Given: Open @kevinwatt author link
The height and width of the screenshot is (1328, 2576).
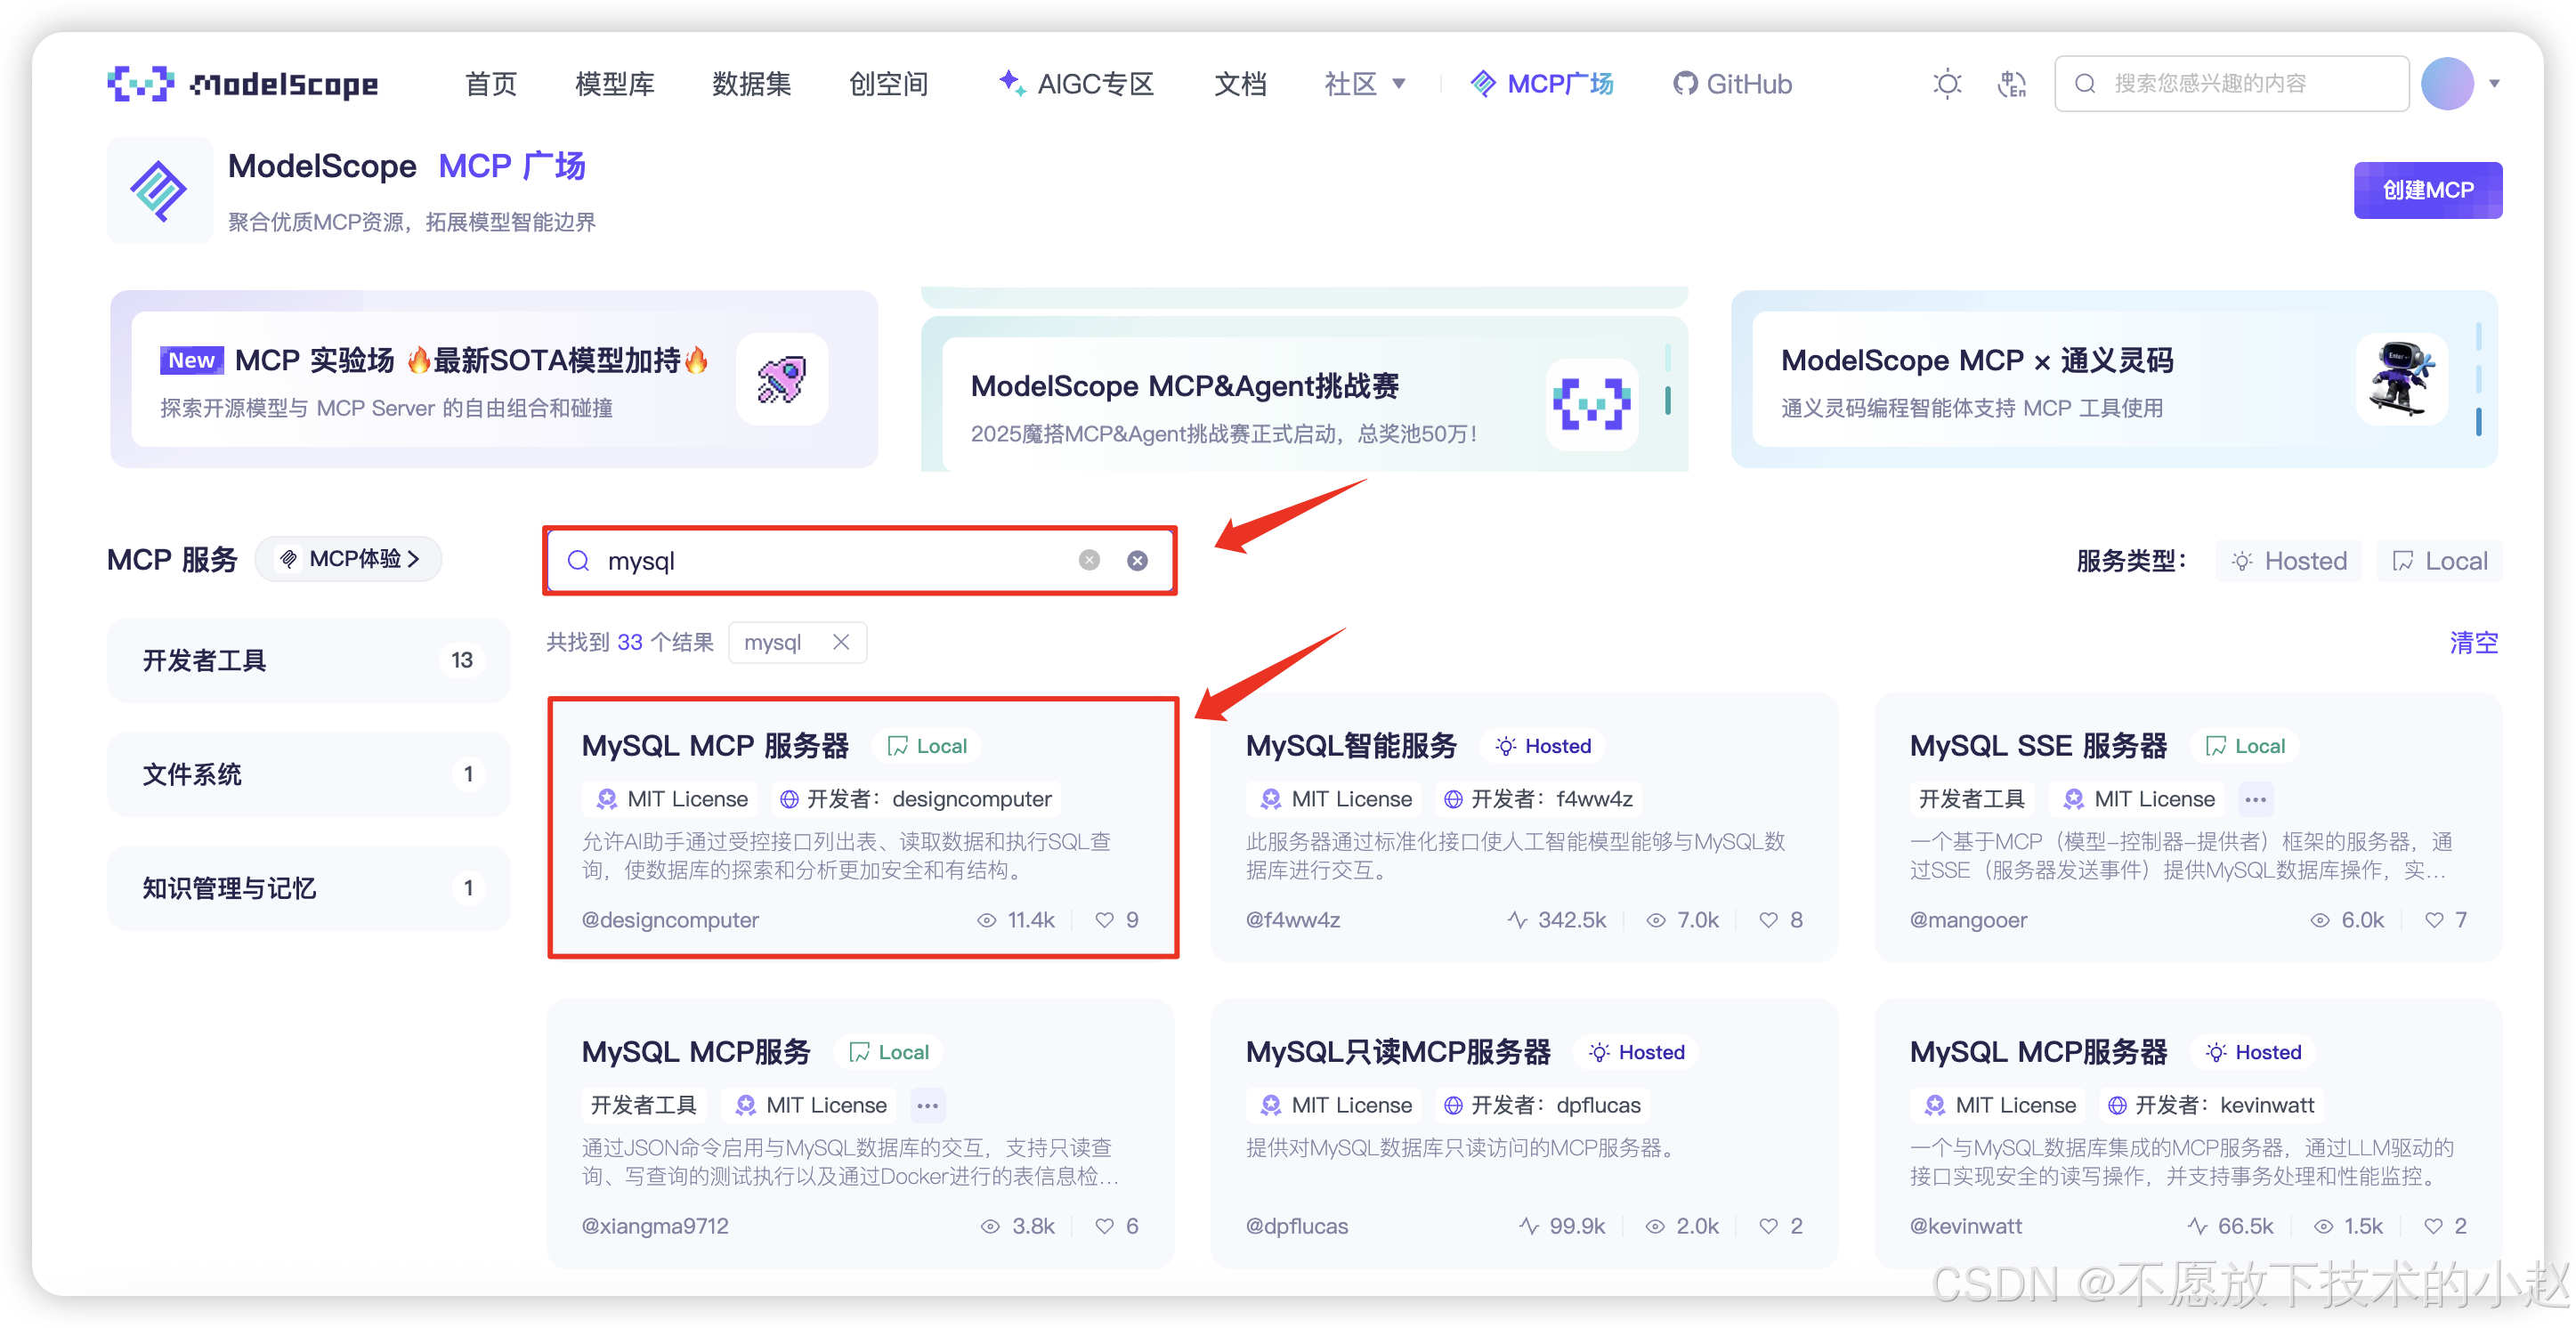Looking at the screenshot, I should pos(1965,1226).
